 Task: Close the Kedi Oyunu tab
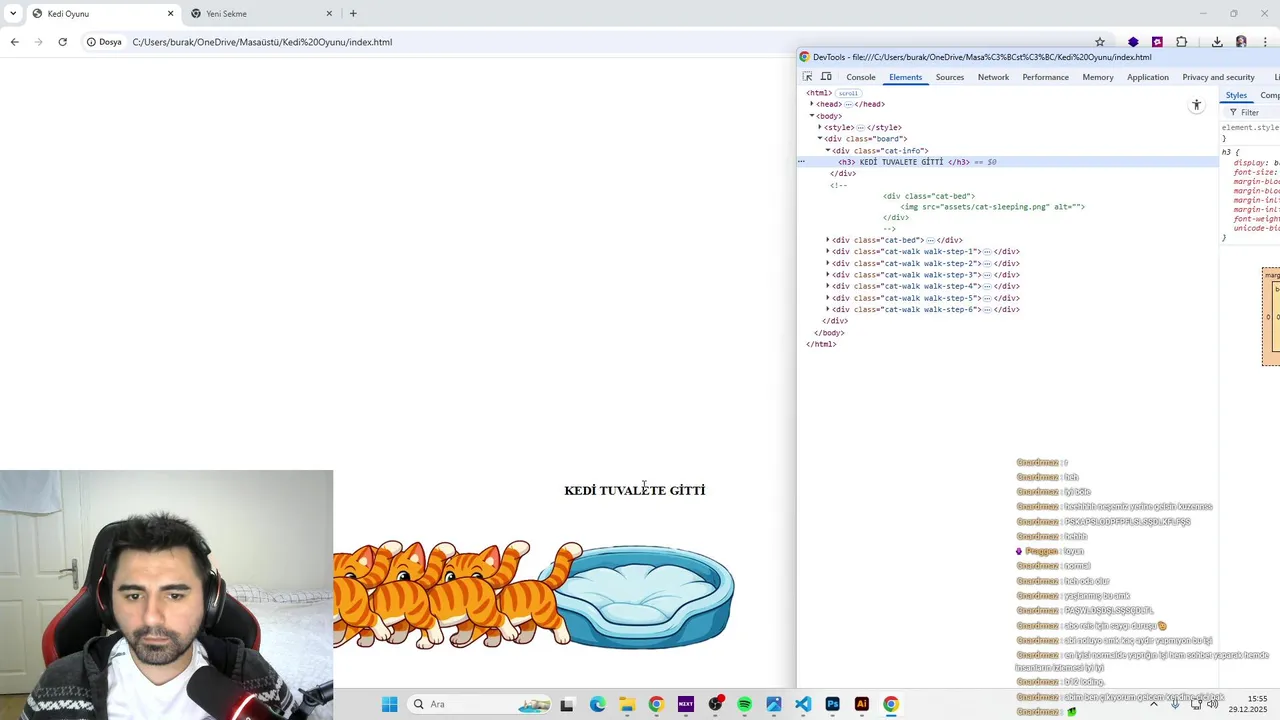pos(170,14)
